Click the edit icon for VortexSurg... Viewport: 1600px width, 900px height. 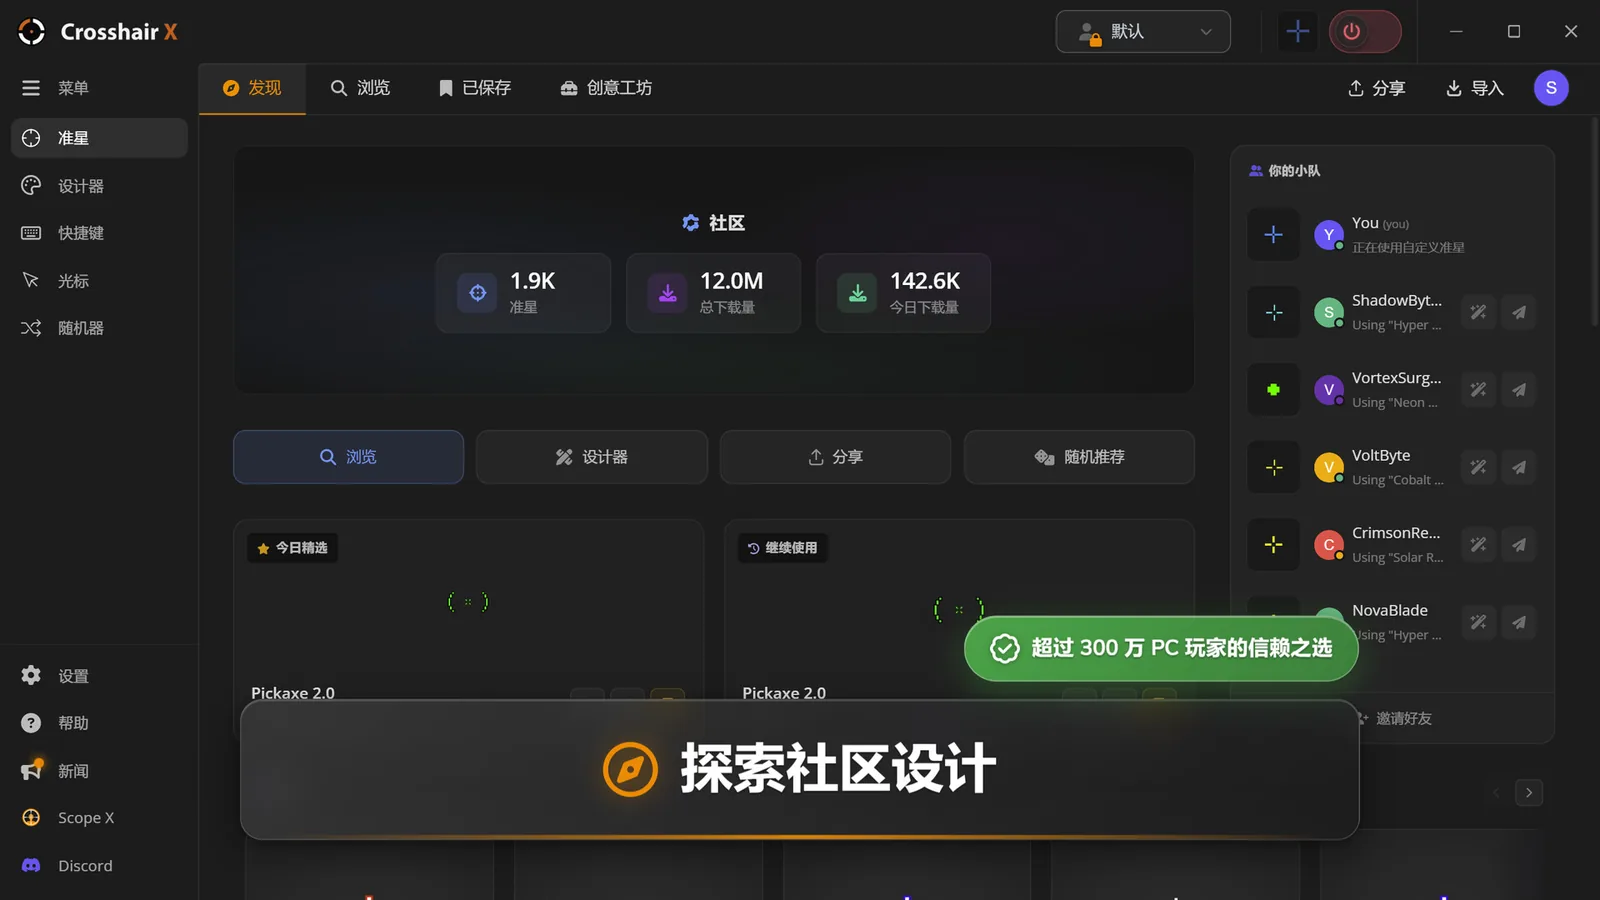click(1478, 390)
